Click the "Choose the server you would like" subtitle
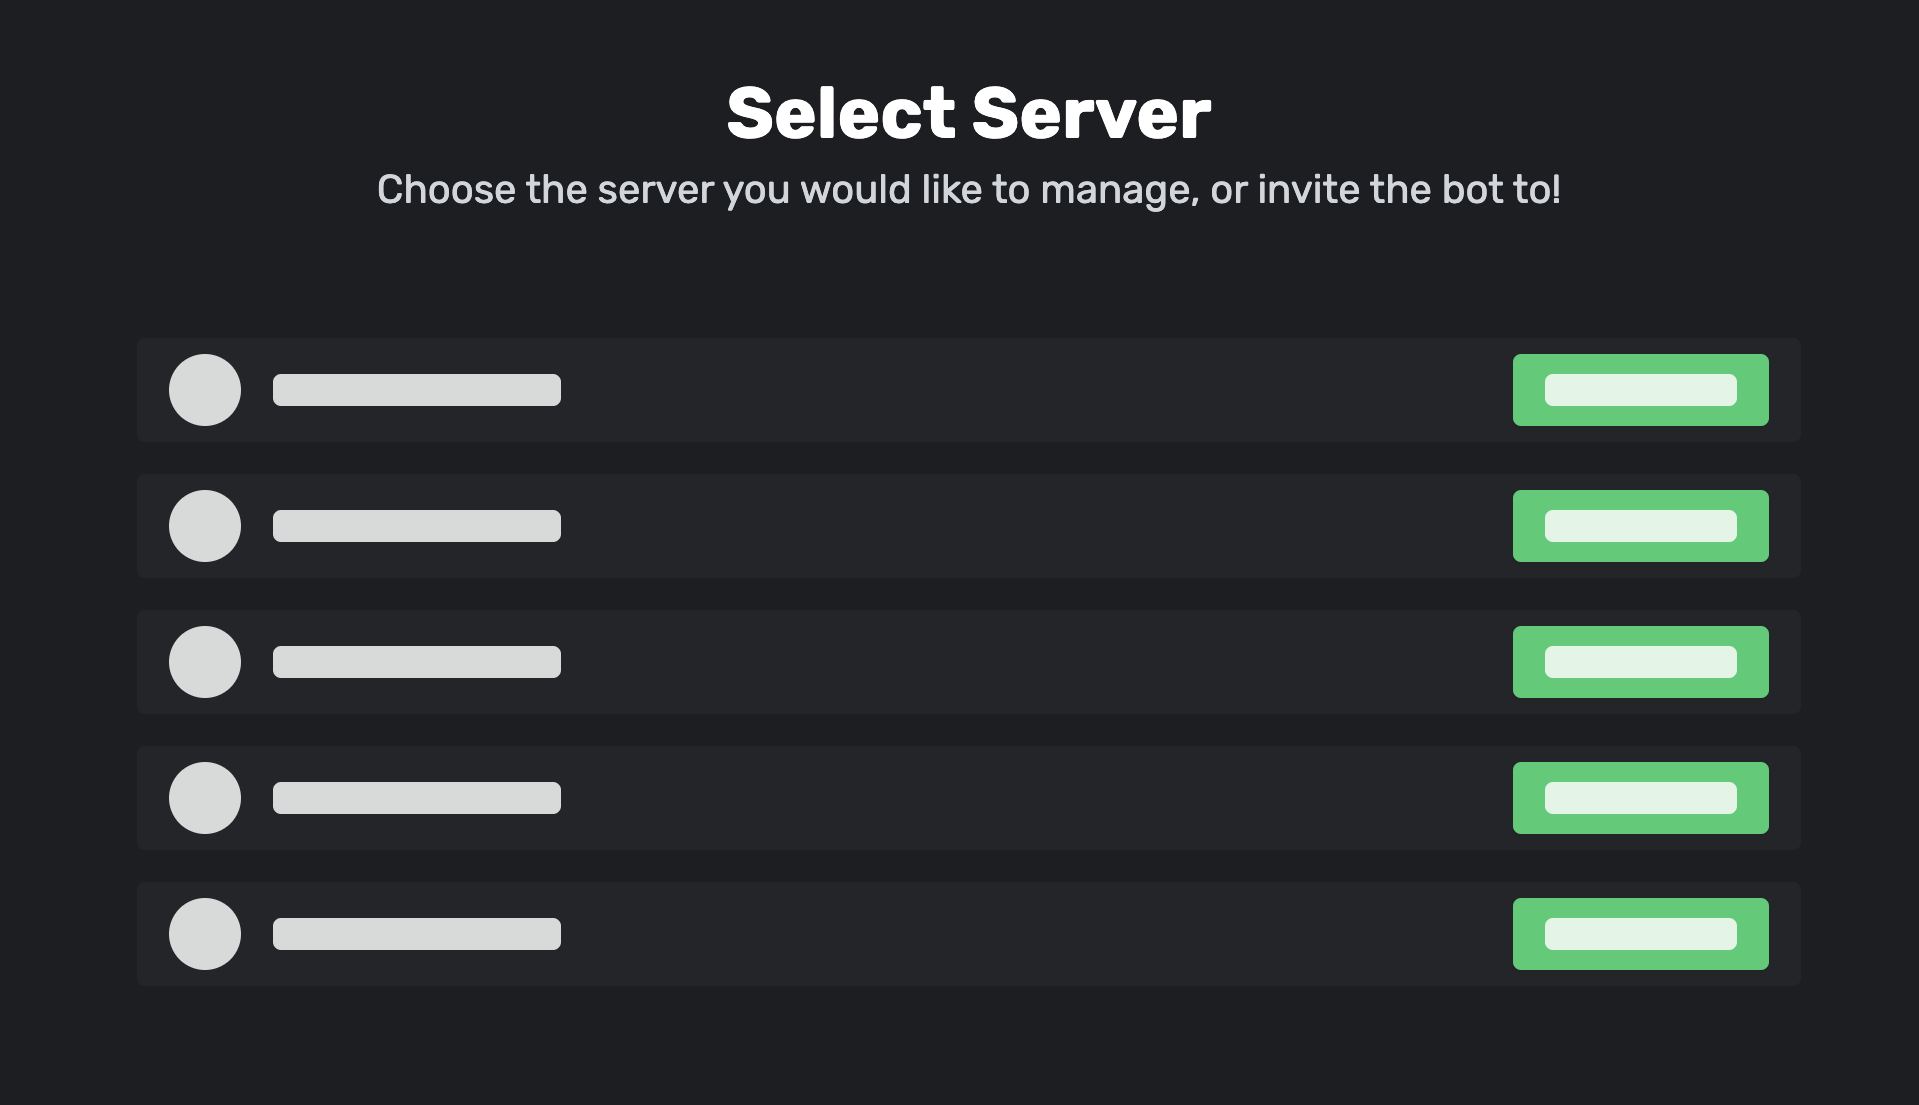The height and width of the screenshot is (1105, 1919). coord(968,190)
